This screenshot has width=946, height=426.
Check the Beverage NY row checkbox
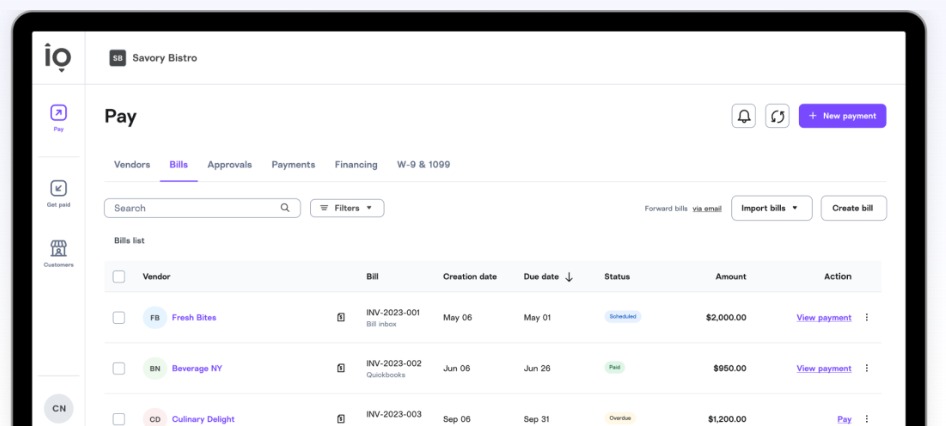point(119,368)
